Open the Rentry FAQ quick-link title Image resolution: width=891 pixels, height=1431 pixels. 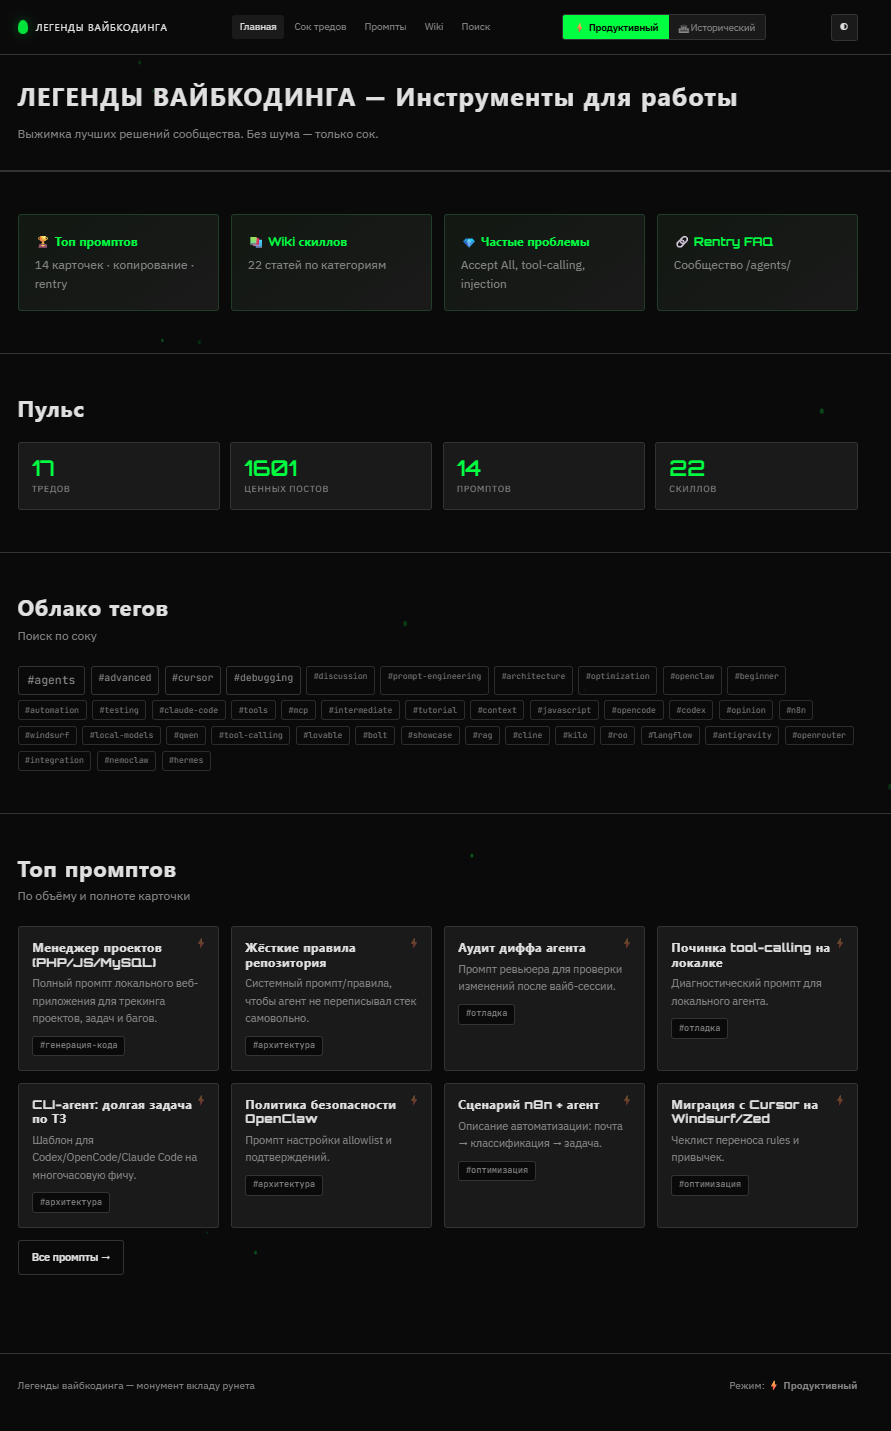(733, 242)
